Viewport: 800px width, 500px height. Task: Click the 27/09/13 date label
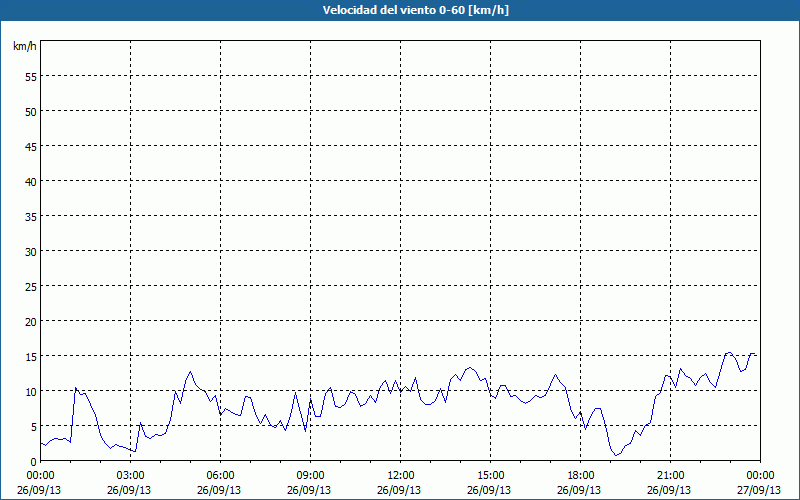[759, 490]
